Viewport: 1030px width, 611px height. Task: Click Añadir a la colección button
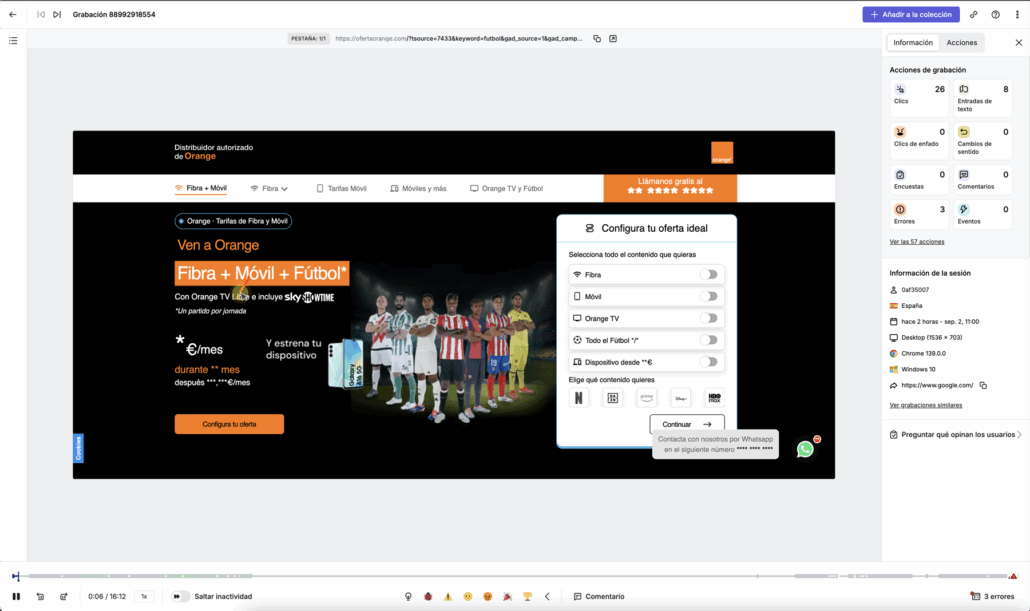[x=910, y=14]
